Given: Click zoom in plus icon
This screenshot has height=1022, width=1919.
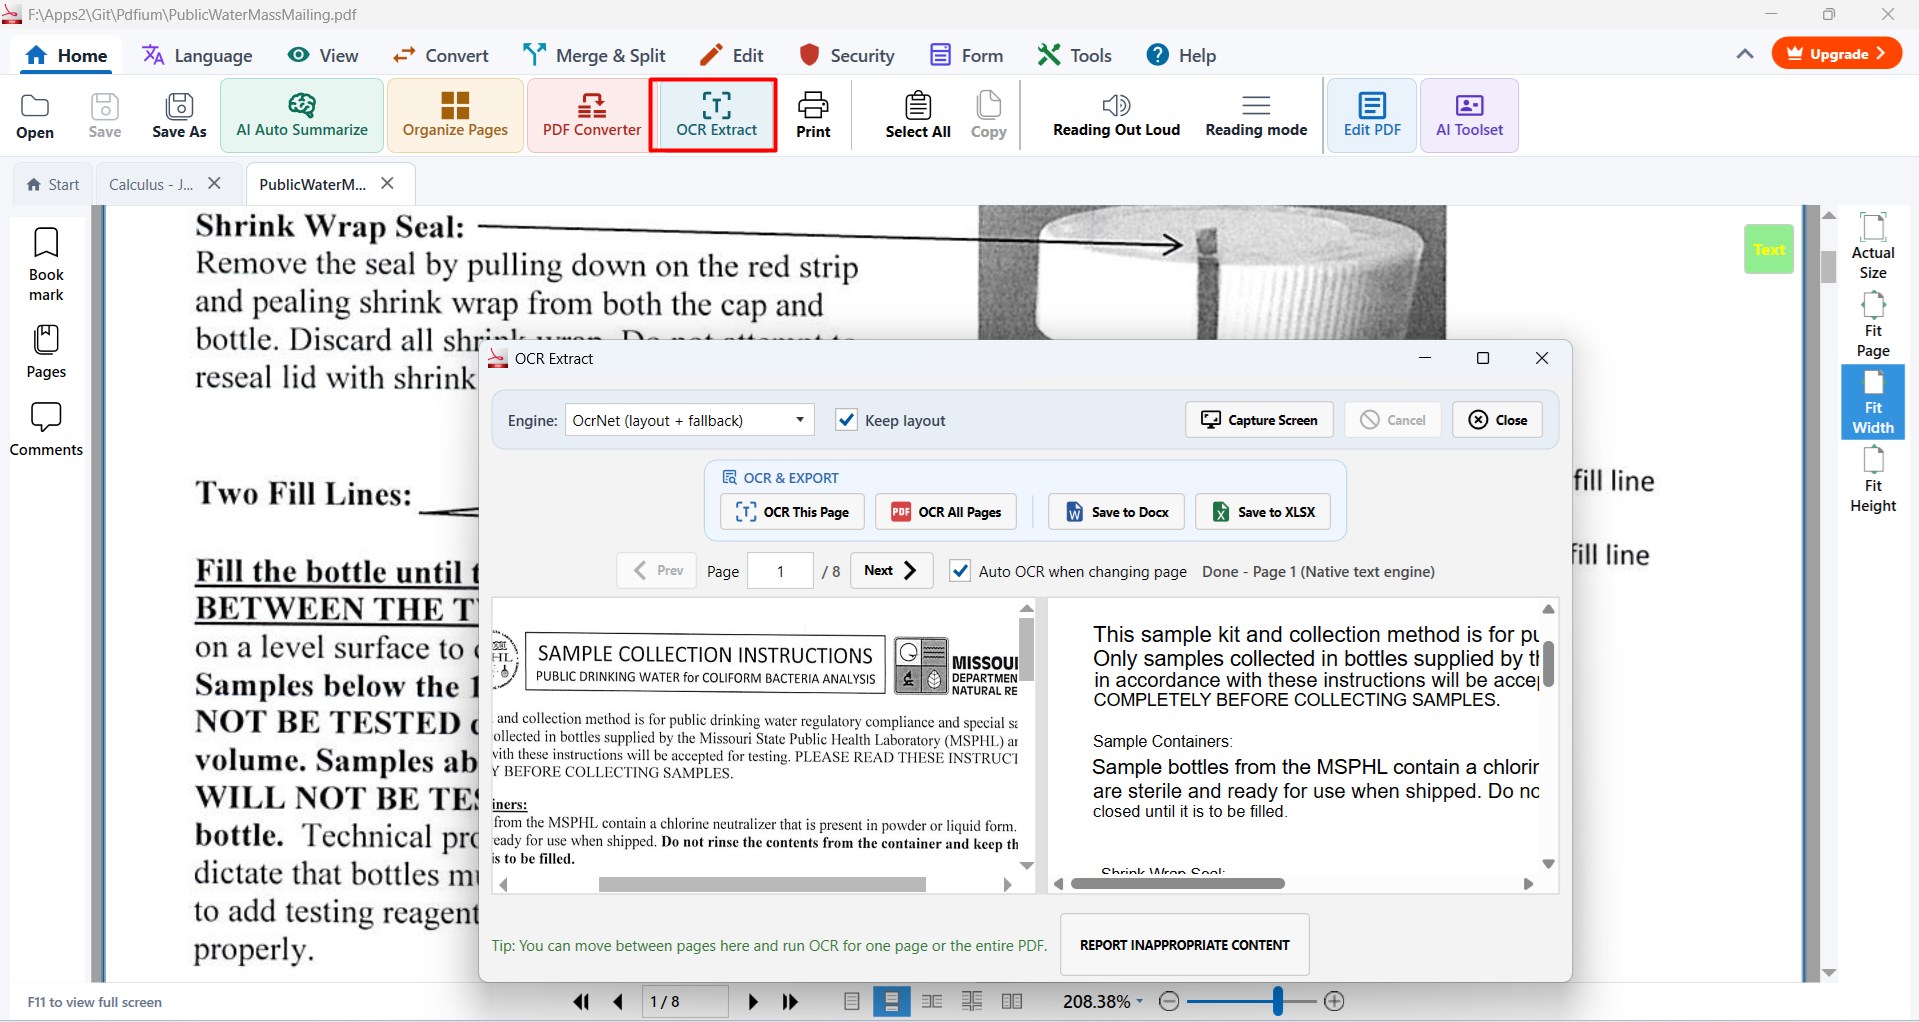Looking at the screenshot, I should tap(1334, 1001).
